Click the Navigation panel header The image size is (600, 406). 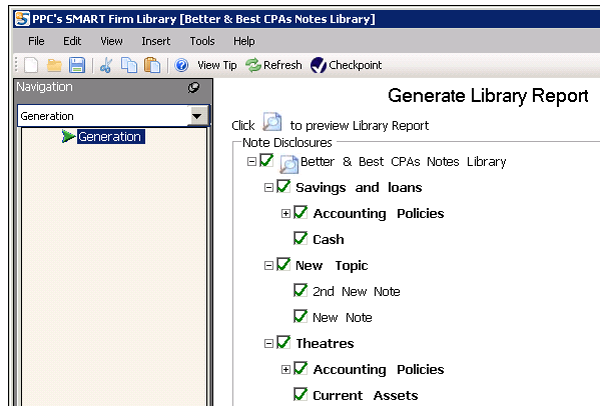tap(113, 88)
